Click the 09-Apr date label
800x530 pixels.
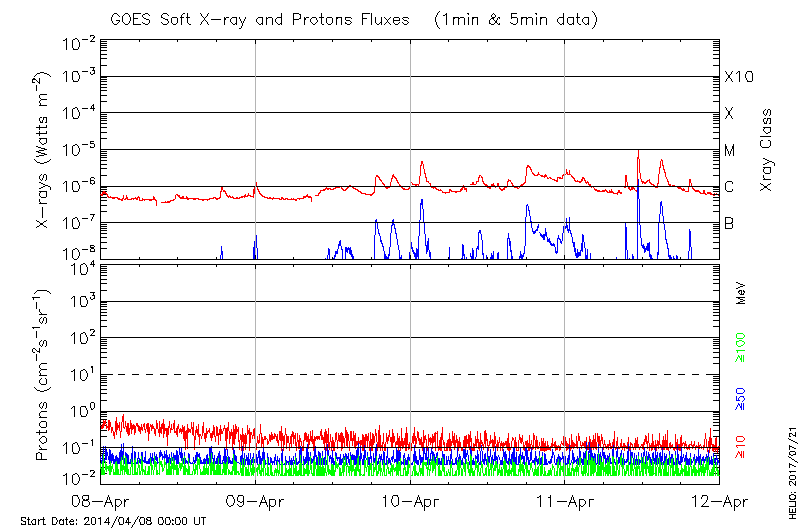pos(256,502)
